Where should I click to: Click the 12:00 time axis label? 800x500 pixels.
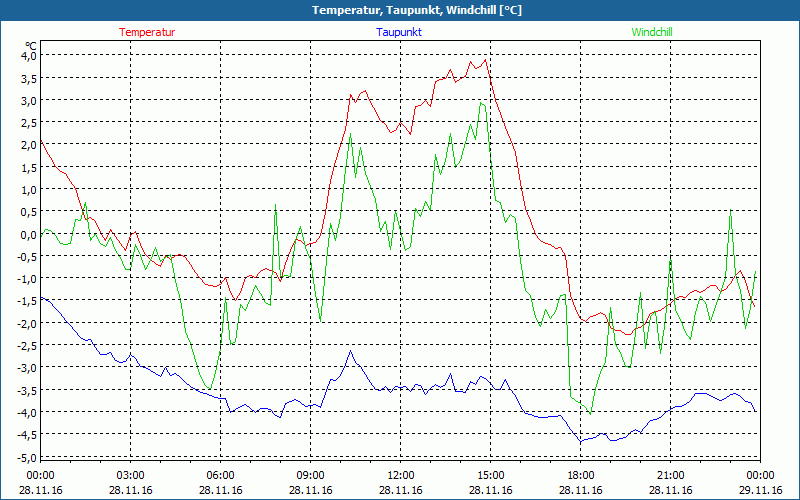tap(401, 475)
